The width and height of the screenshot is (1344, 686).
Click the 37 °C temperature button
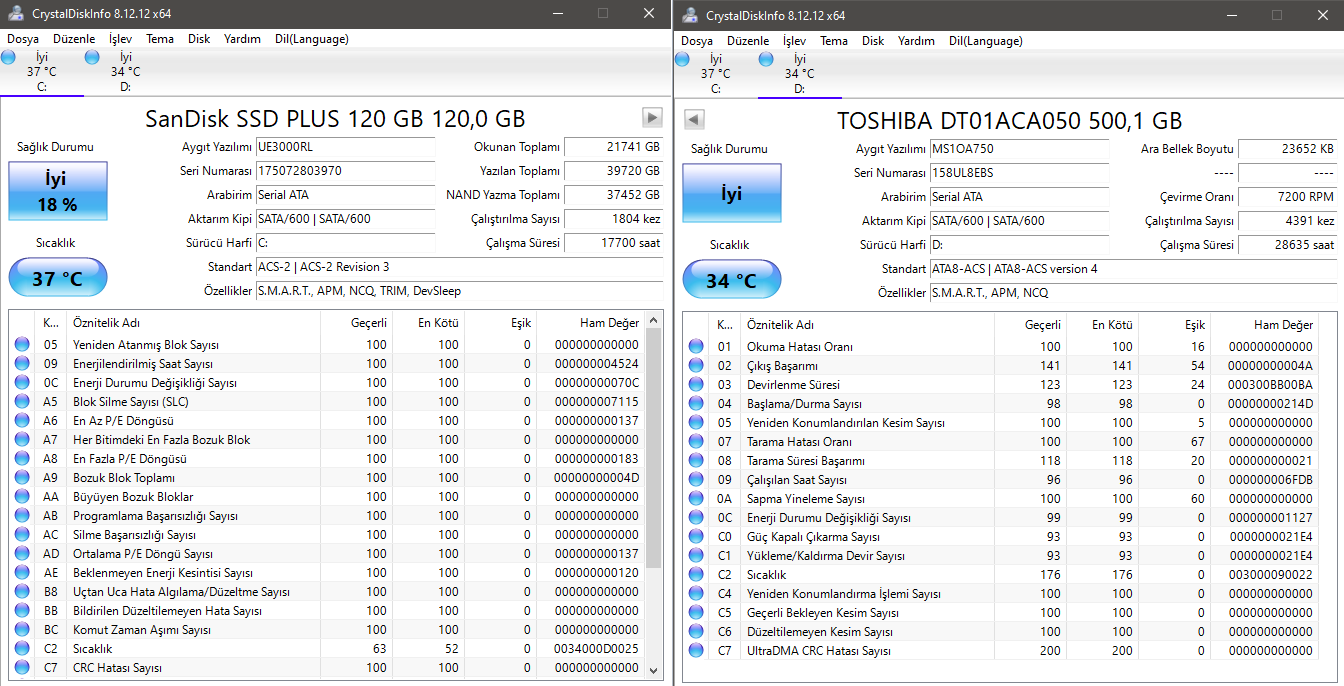pos(57,278)
